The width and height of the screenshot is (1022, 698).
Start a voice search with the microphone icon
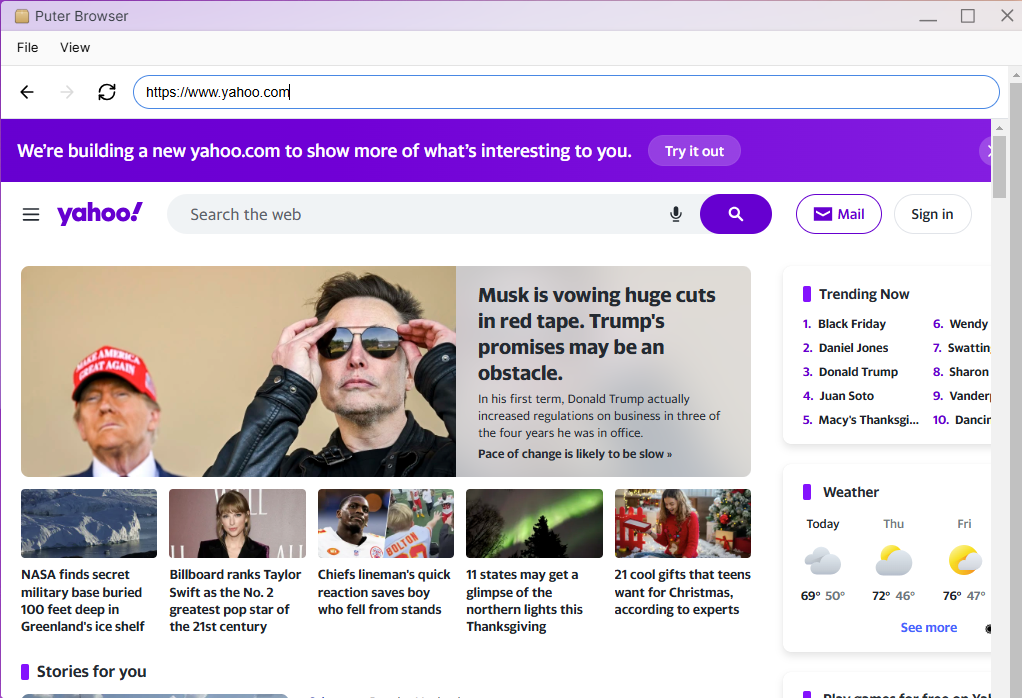[675, 214]
